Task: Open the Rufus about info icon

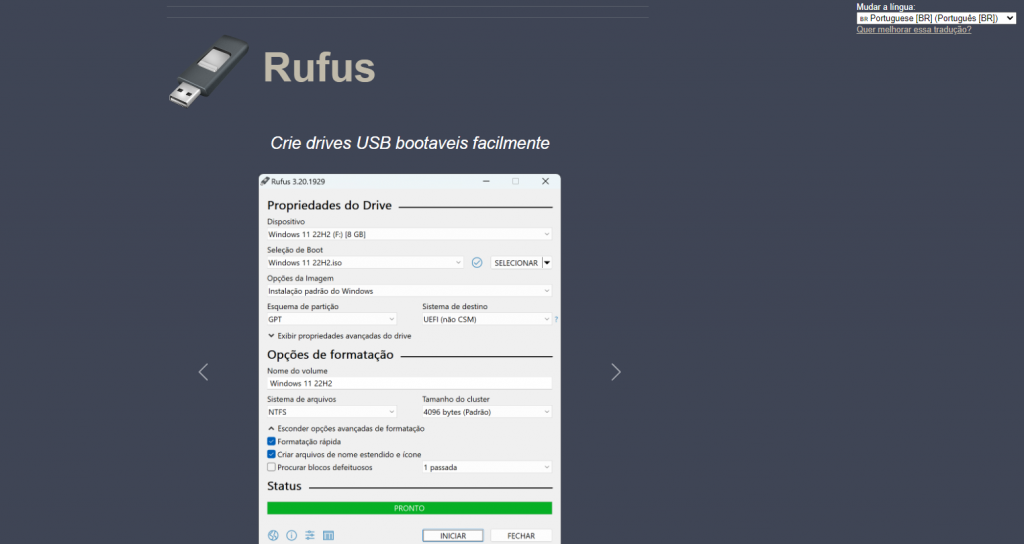Action: pyautogui.click(x=291, y=536)
